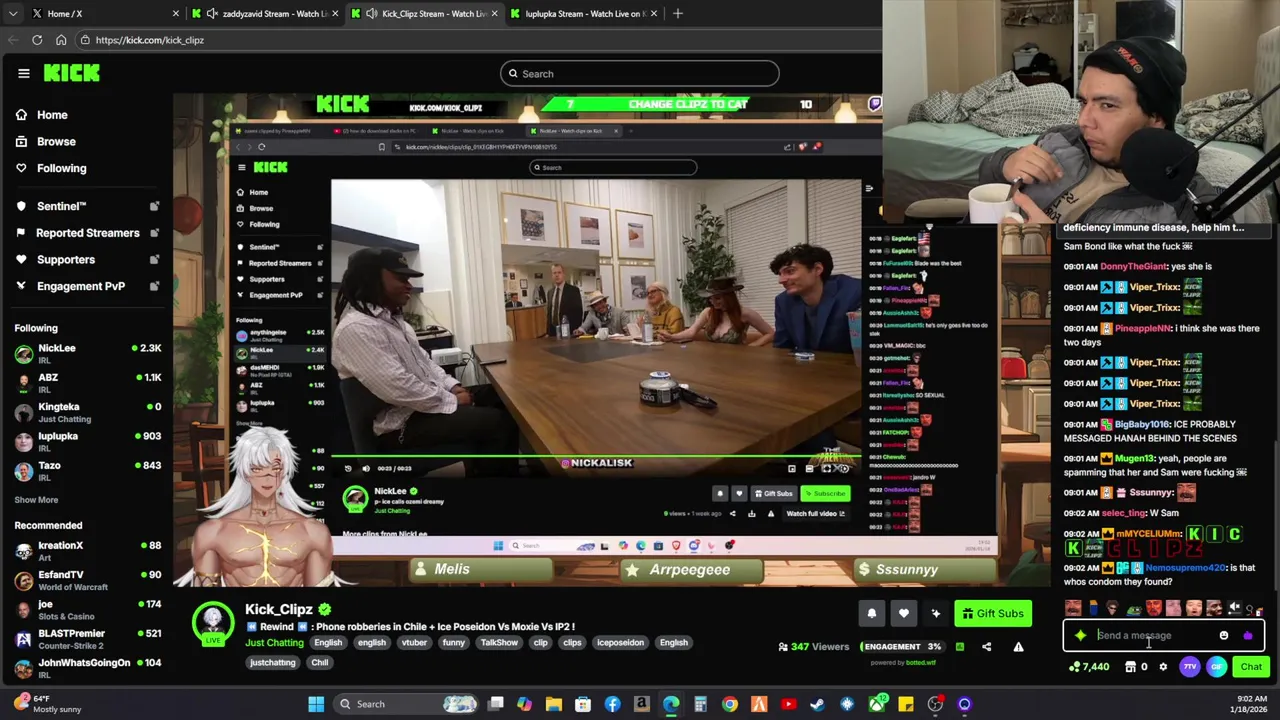1280x720 pixels.
Task: Click the green square icon after Engagement
Action: 959,647
